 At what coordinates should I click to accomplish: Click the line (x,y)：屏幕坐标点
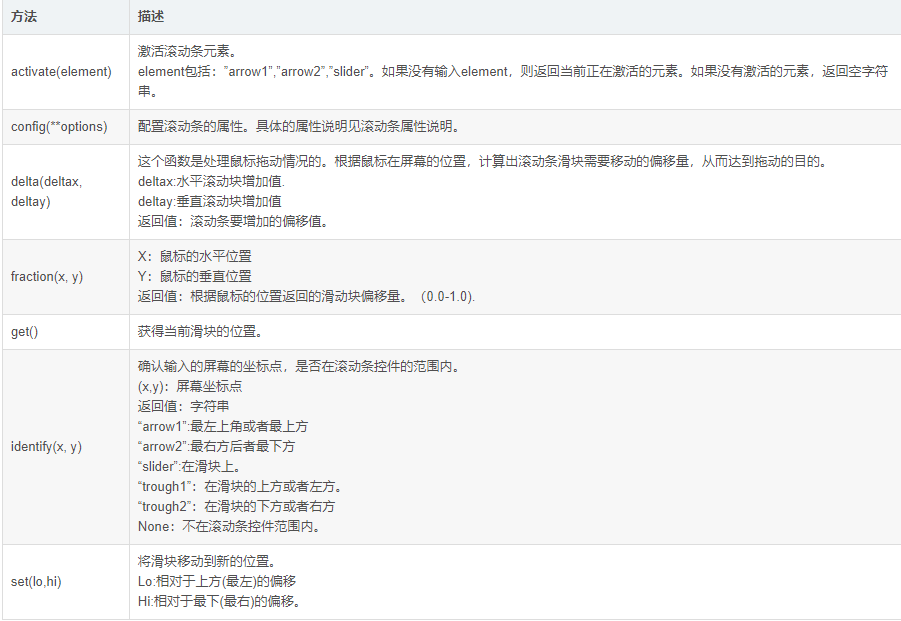click(190, 387)
